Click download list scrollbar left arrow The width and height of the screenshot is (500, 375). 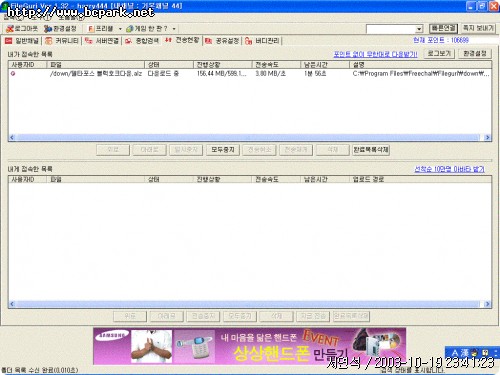pos(12,137)
